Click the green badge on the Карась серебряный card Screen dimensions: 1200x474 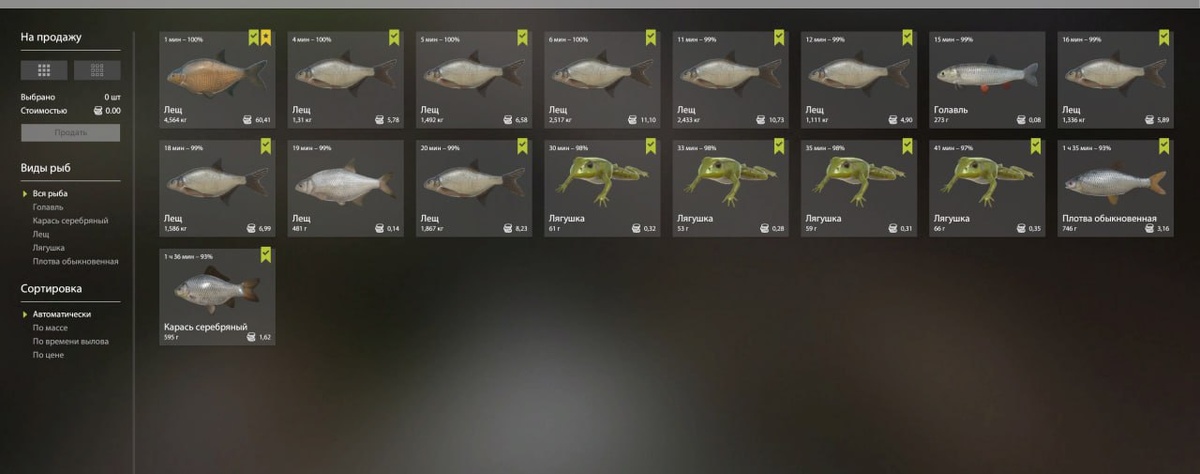click(267, 254)
